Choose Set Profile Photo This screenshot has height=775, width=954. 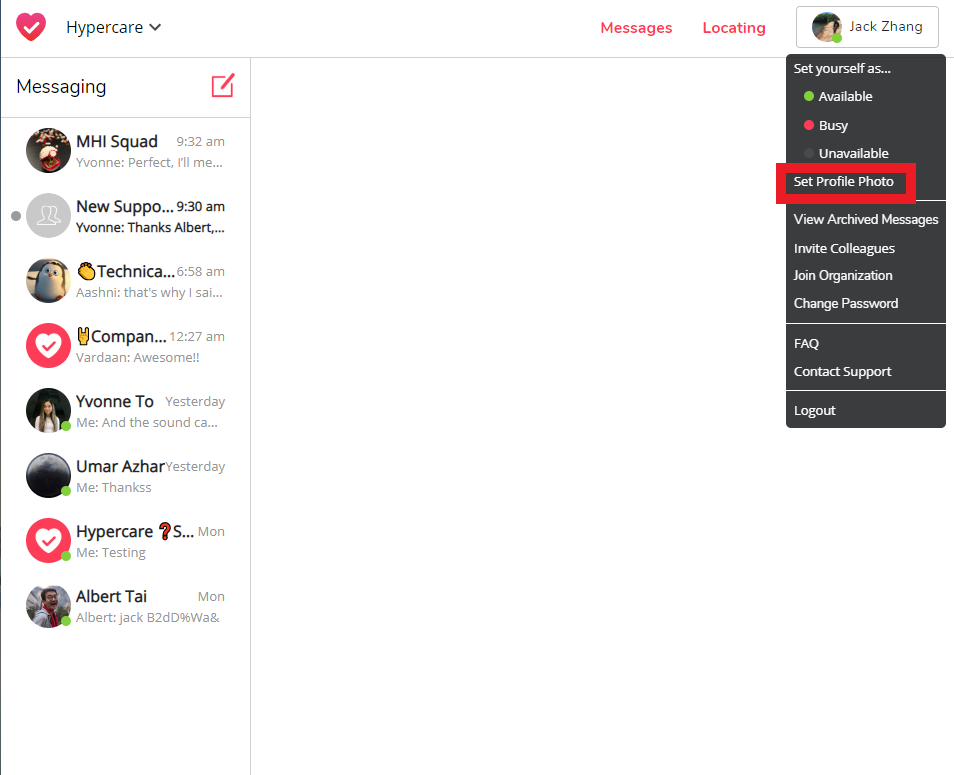pos(843,181)
